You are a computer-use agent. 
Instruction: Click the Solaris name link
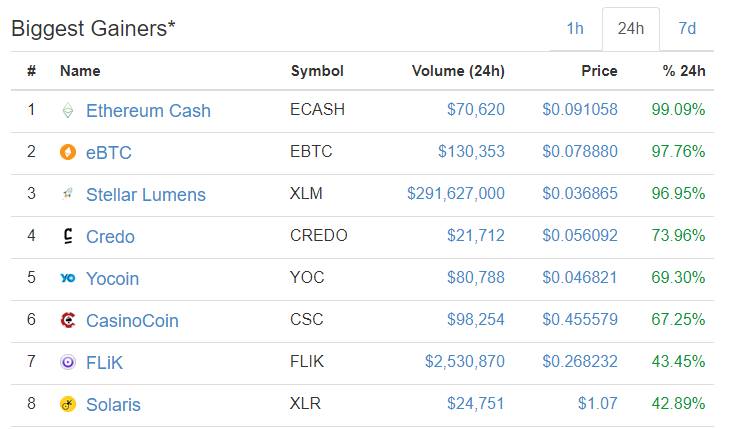click(113, 405)
